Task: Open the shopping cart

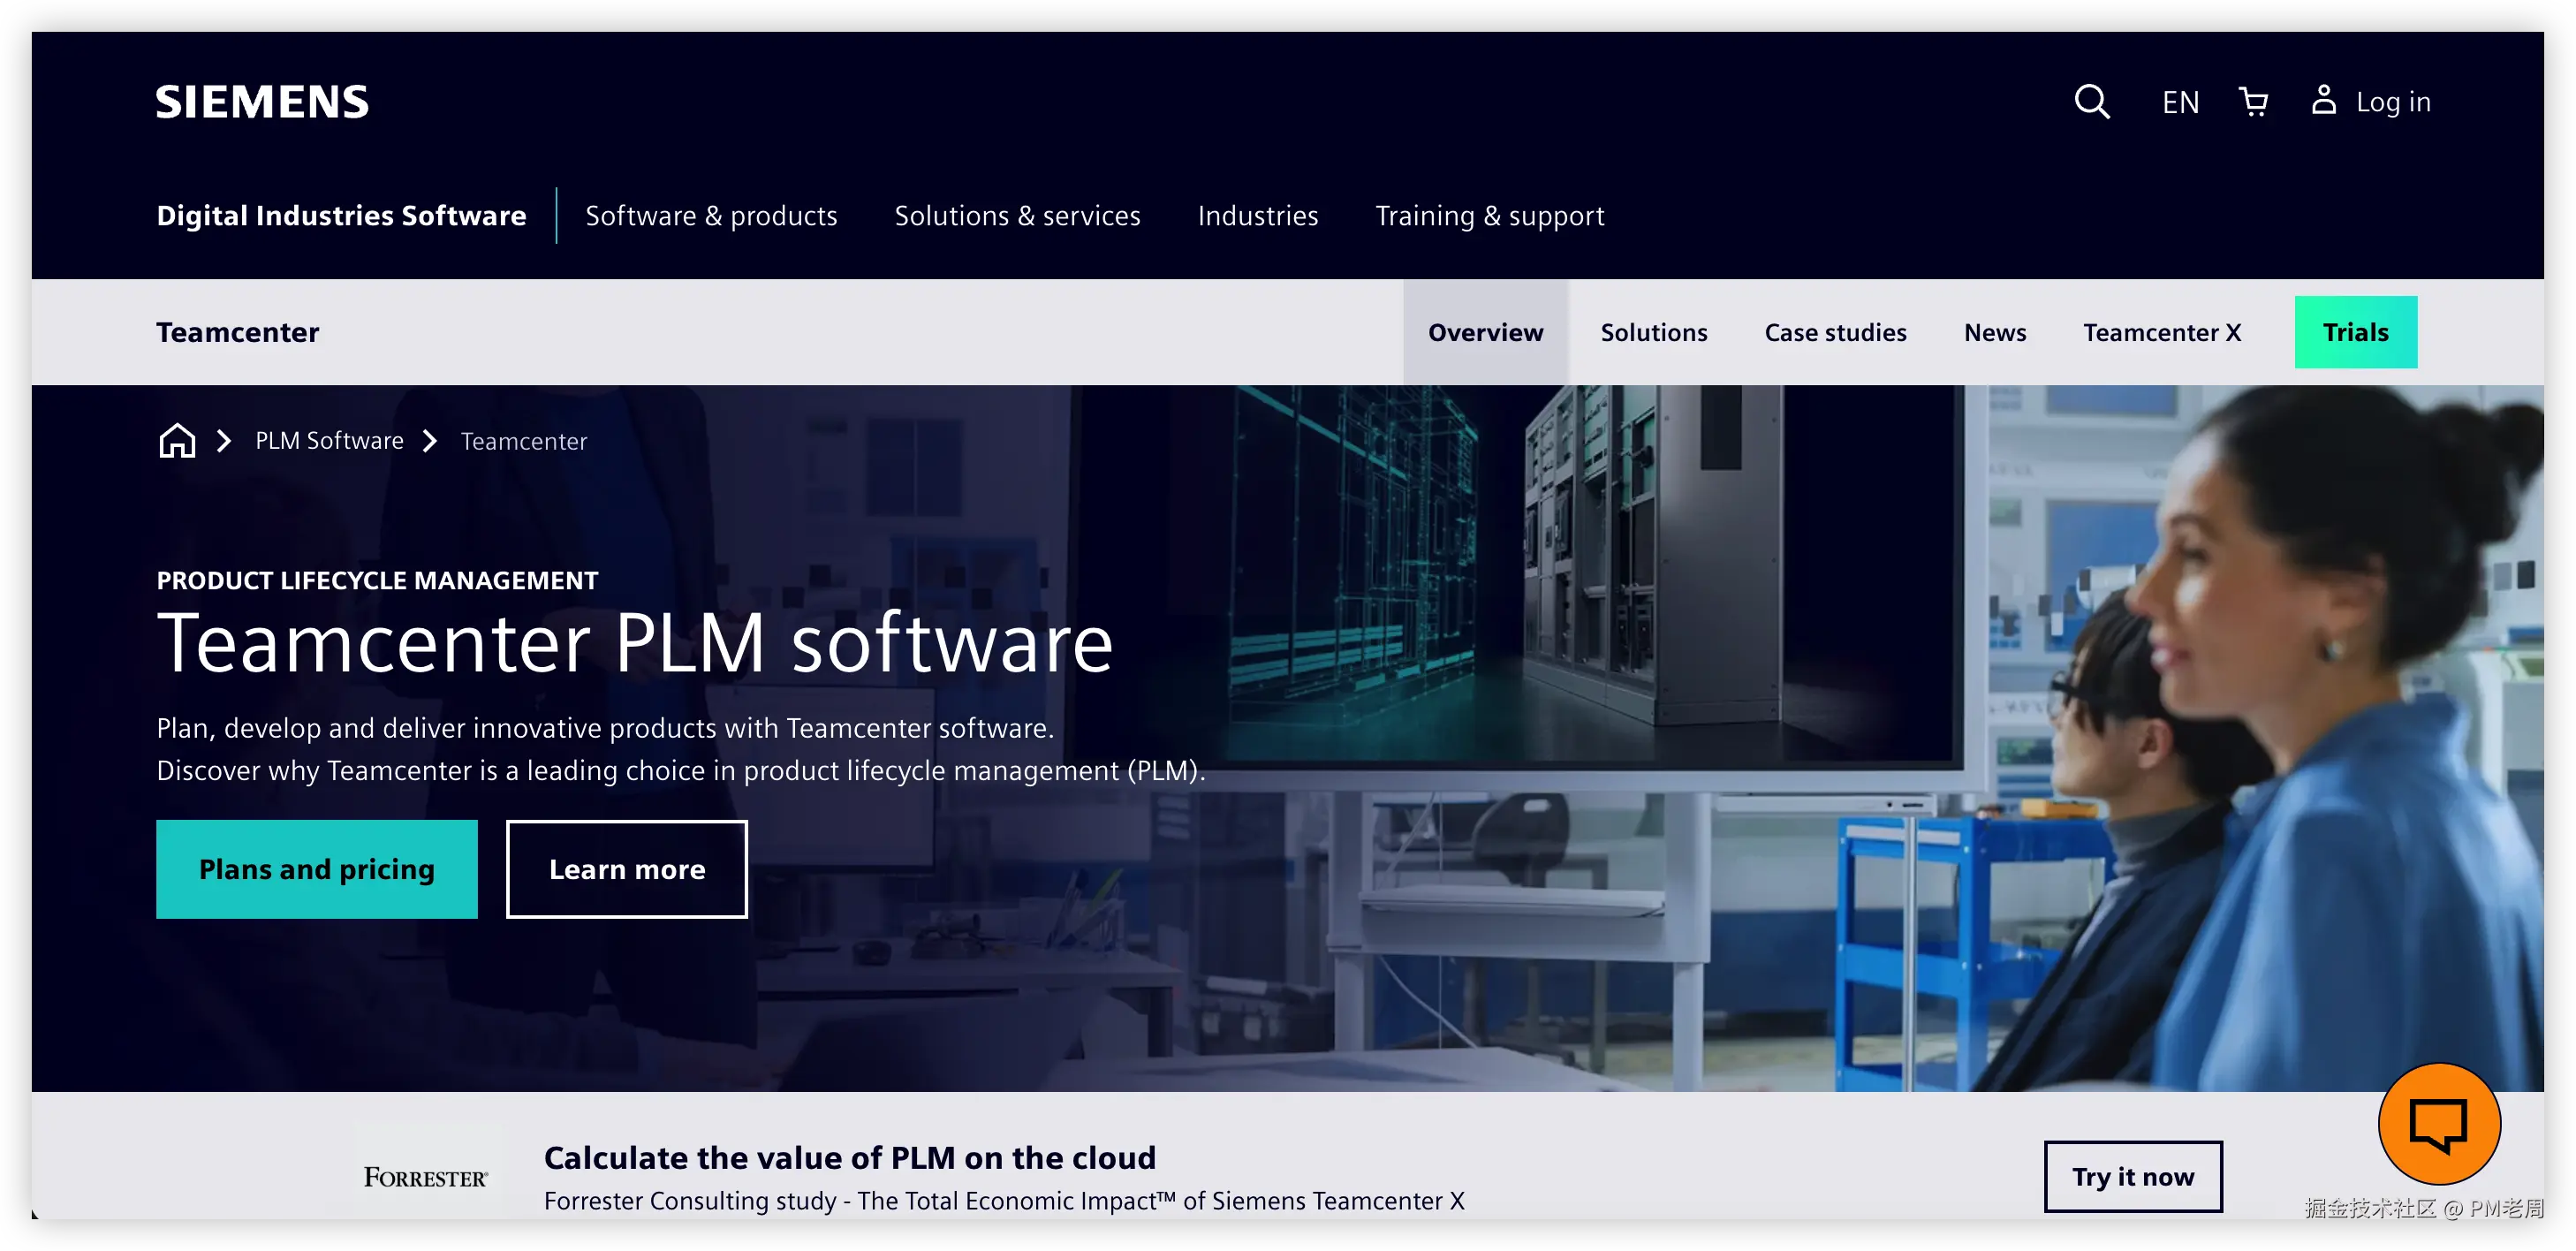Action: (x=2253, y=101)
